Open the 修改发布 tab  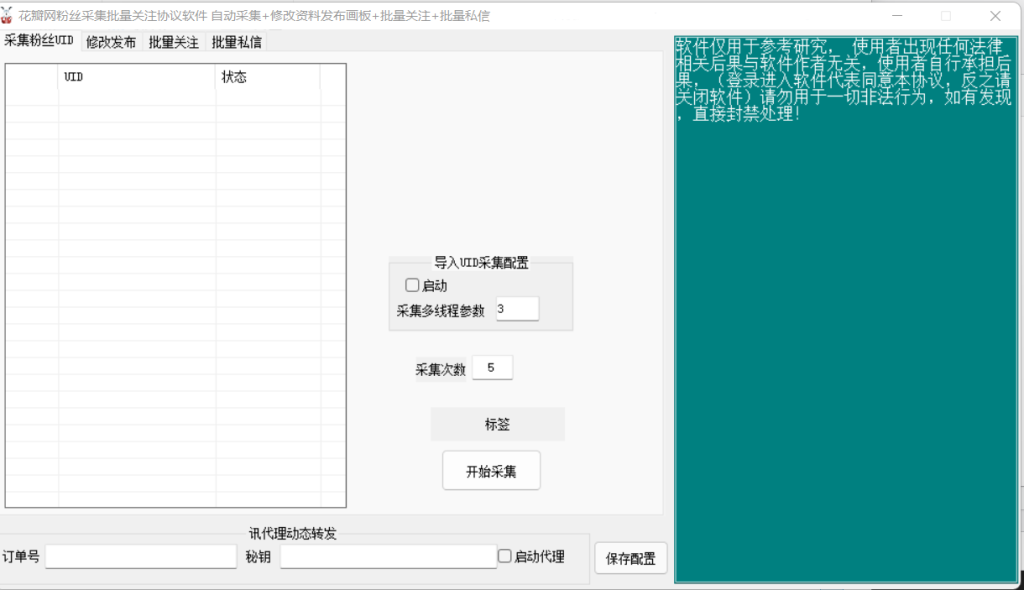pos(111,42)
